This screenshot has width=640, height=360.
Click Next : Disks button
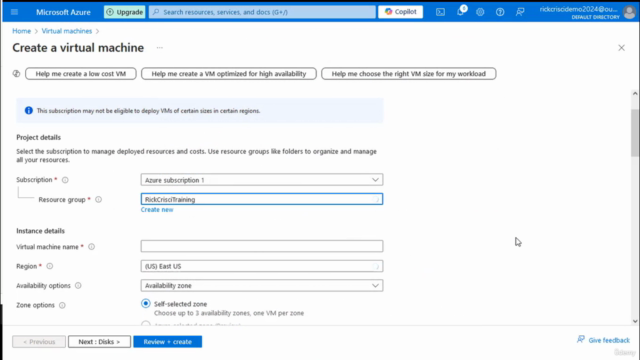(99, 342)
